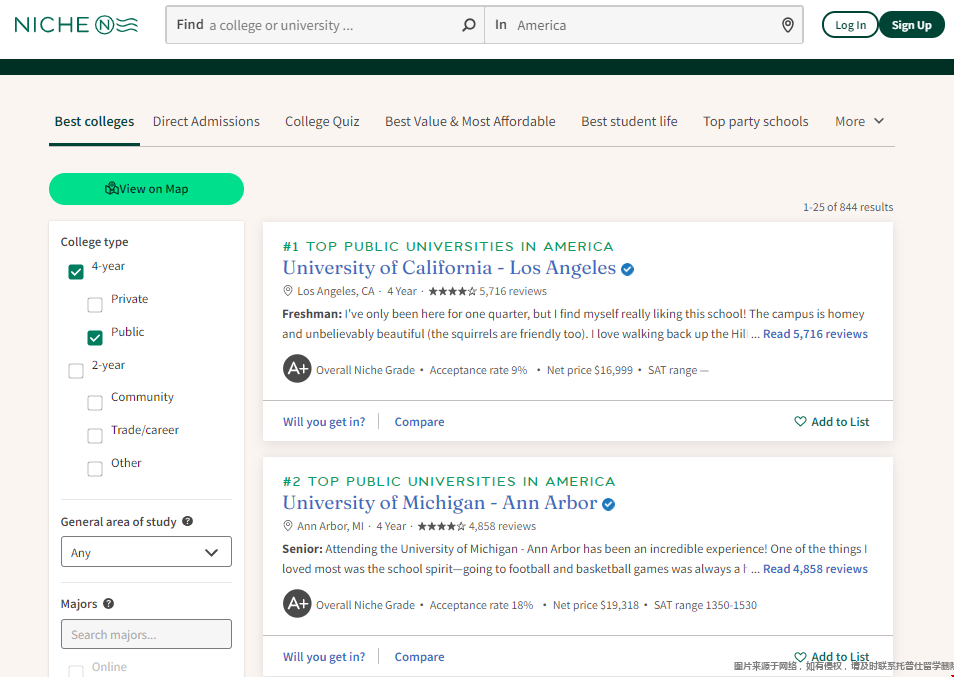Click the Acceptance rate 18% text
This screenshot has height=677, width=954.
(481, 605)
